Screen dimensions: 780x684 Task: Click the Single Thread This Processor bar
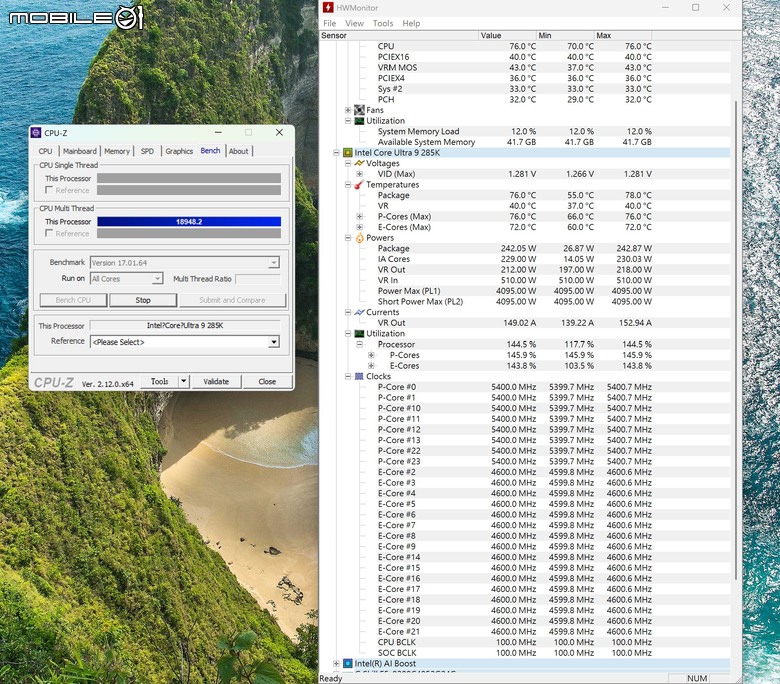click(189, 178)
